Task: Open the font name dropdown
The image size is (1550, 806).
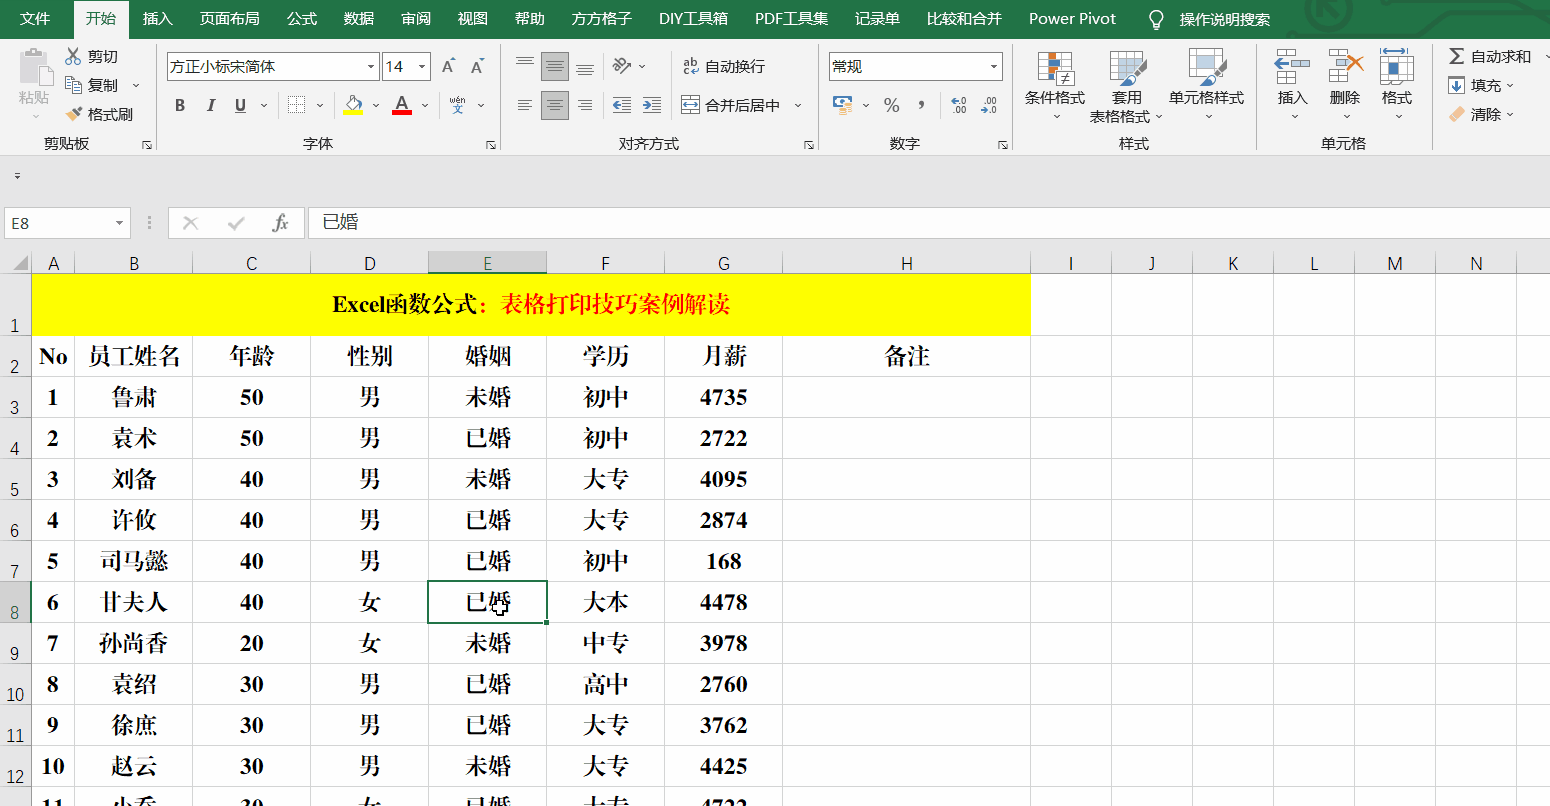Action: [371, 67]
